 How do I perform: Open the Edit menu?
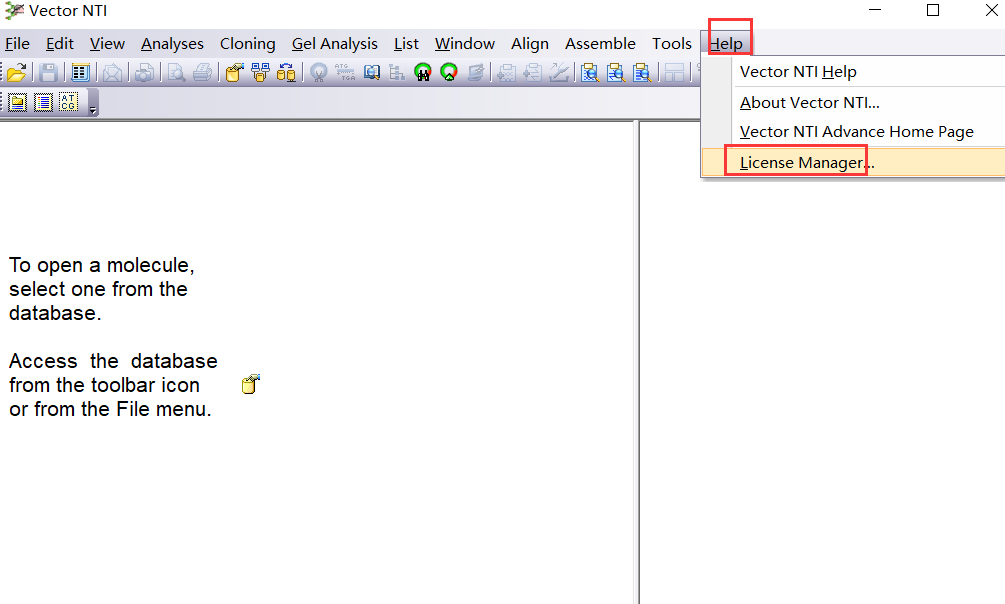point(60,44)
